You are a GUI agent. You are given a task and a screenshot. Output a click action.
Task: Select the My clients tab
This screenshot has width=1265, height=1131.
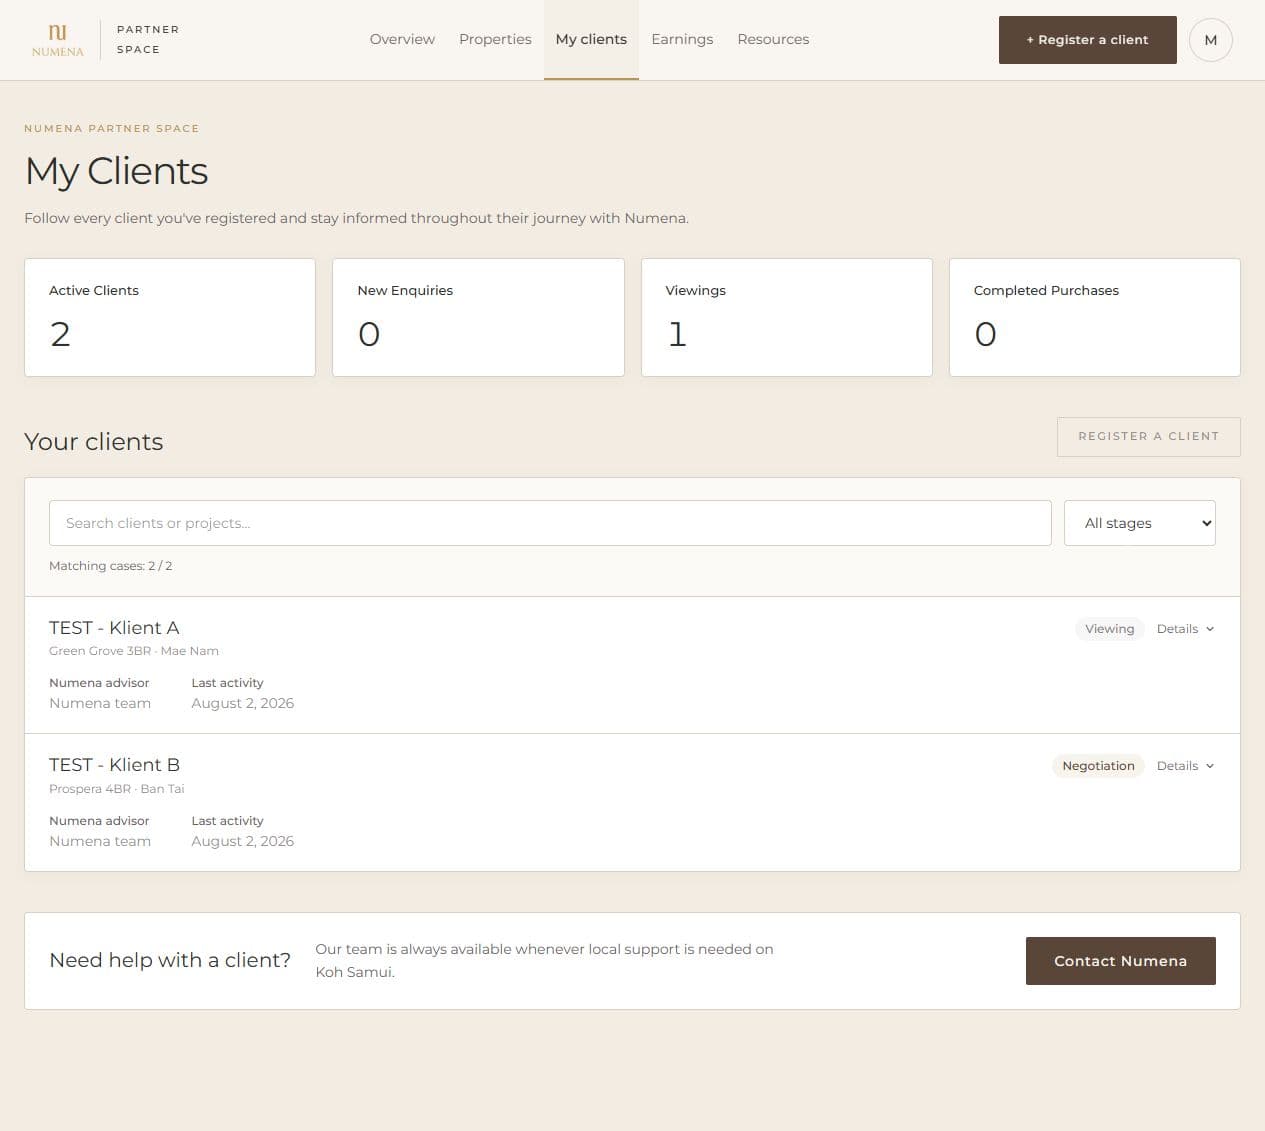591,39
